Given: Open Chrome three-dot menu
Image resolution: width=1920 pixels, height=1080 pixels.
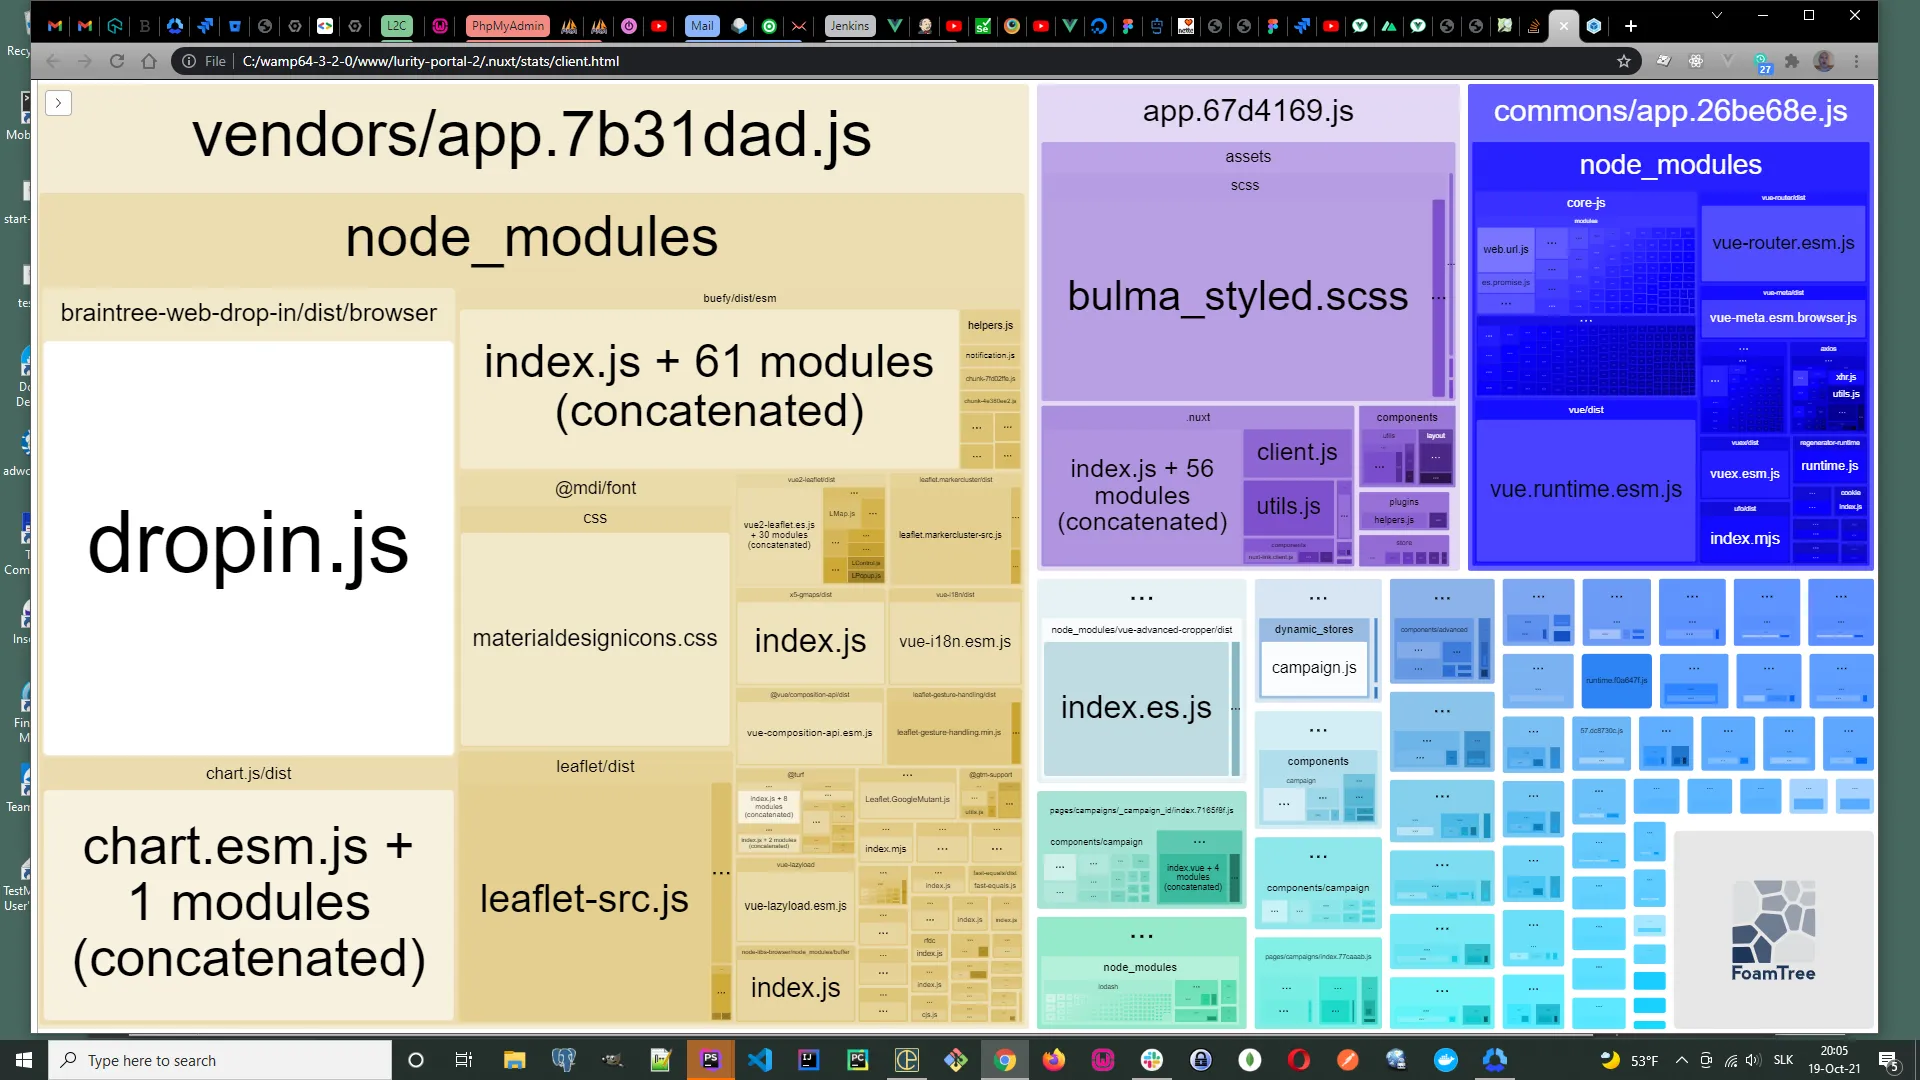Looking at the screenshot, I should coord(1857,61).
